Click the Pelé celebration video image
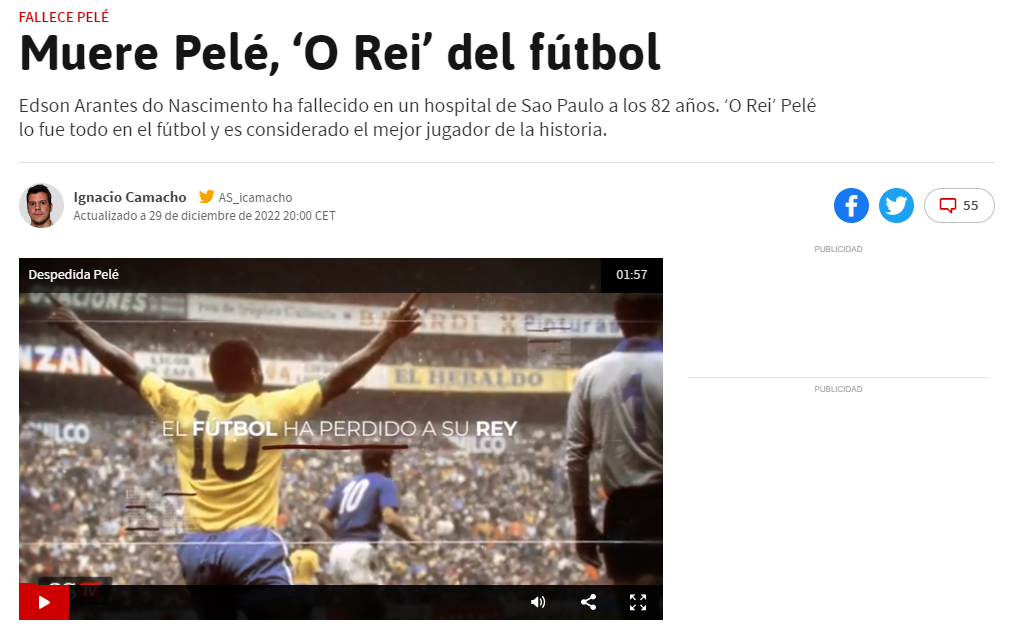 [340, 438]
